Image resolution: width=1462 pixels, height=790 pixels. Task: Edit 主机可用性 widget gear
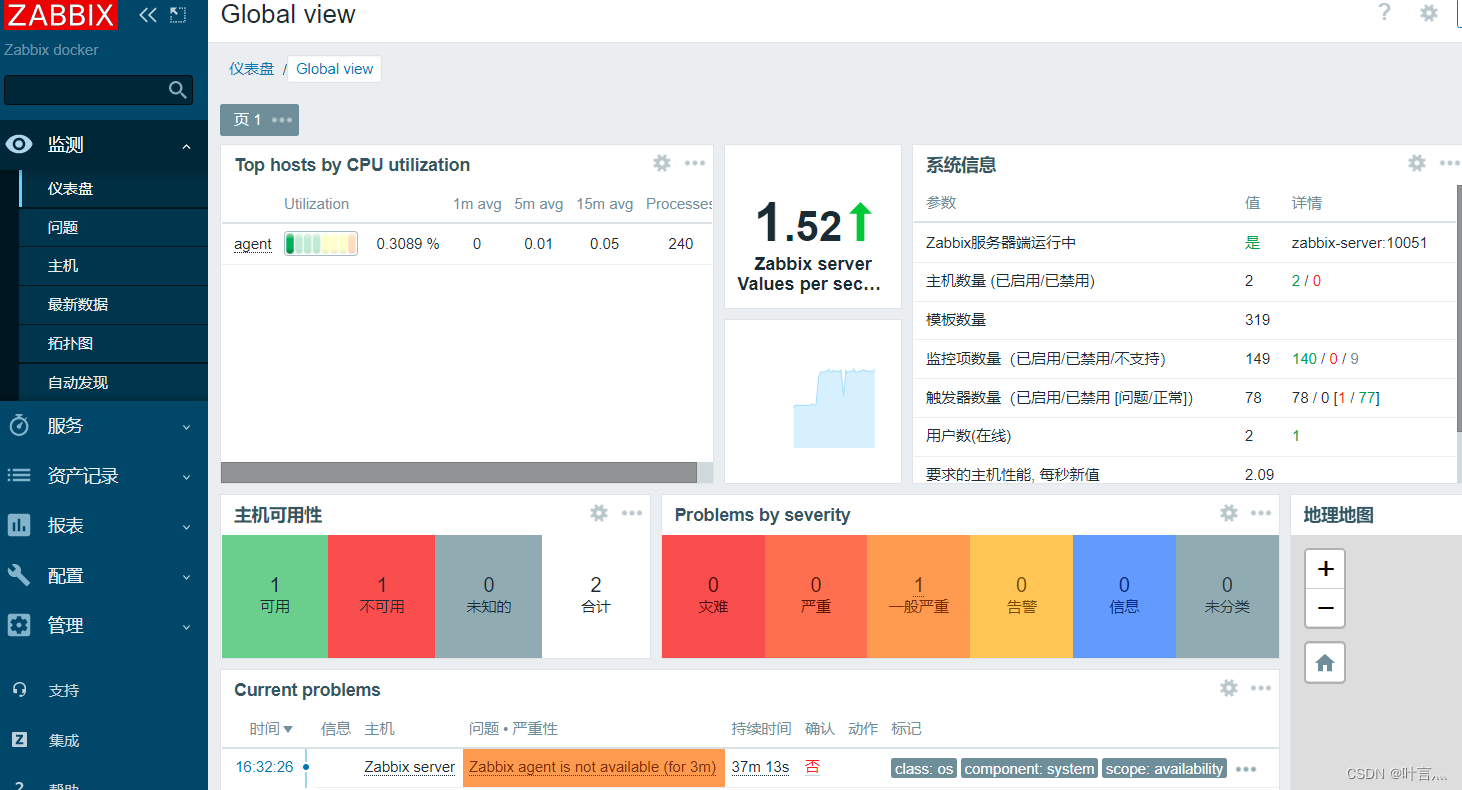[x=599, y=513]
